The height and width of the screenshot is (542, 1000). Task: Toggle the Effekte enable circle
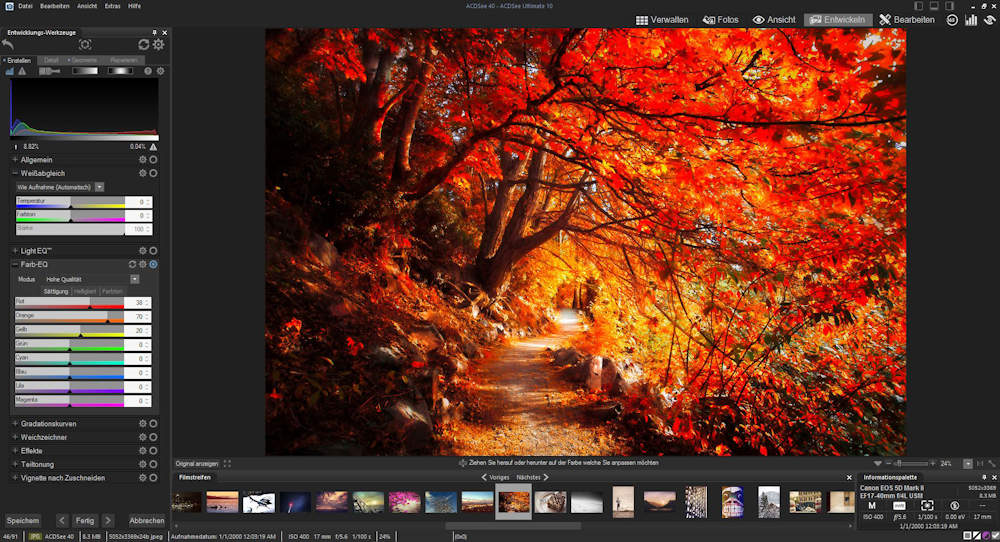[x=153, y=451]
